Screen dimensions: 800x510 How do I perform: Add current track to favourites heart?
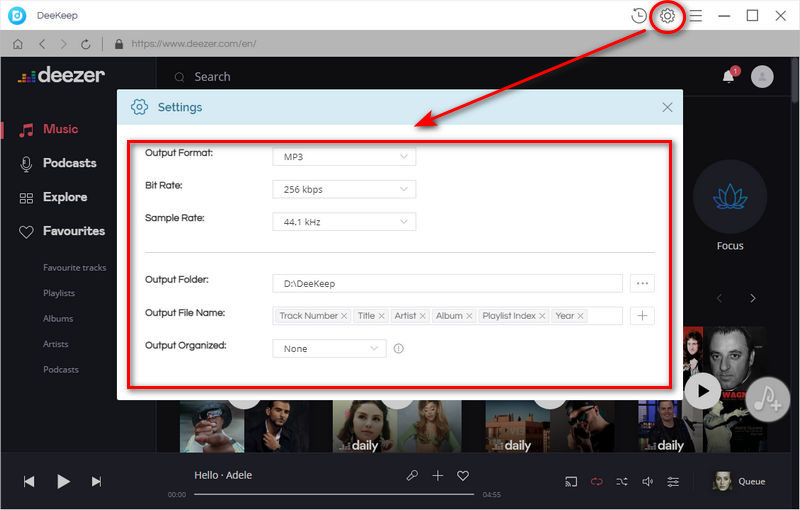click(x=463, y=476)
